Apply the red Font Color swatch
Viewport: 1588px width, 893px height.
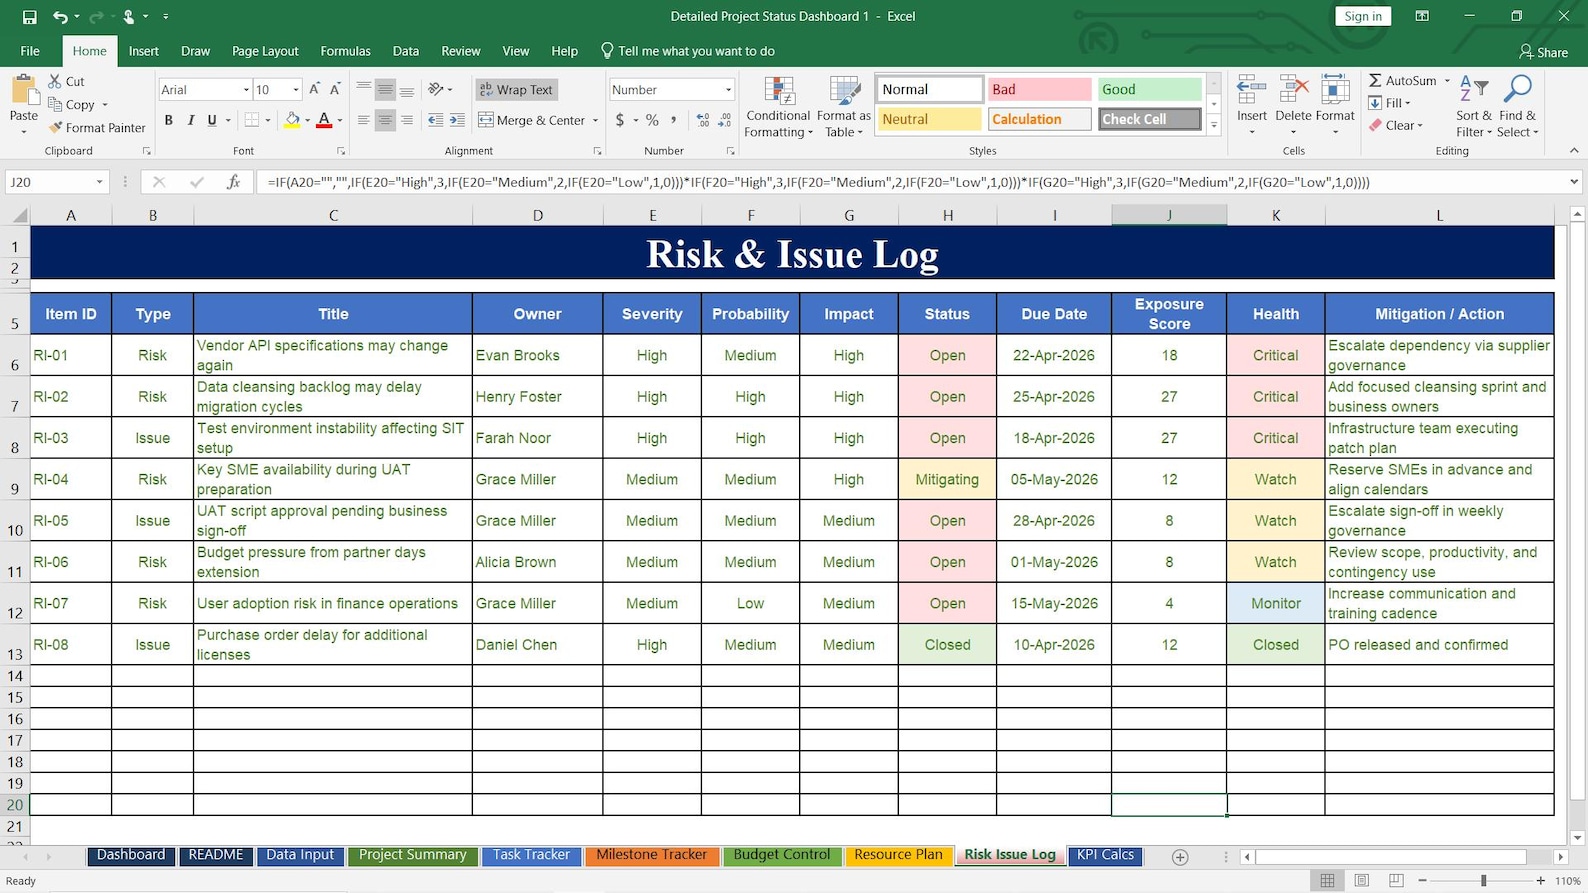coord(324,120)
